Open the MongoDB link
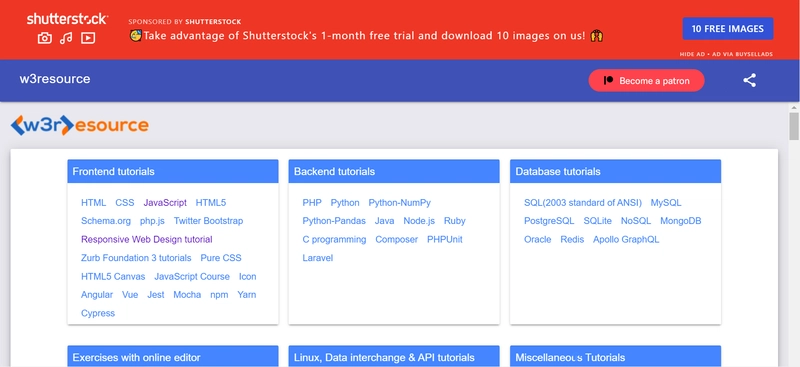Screen dimensions: 800x367 point(681,221)
